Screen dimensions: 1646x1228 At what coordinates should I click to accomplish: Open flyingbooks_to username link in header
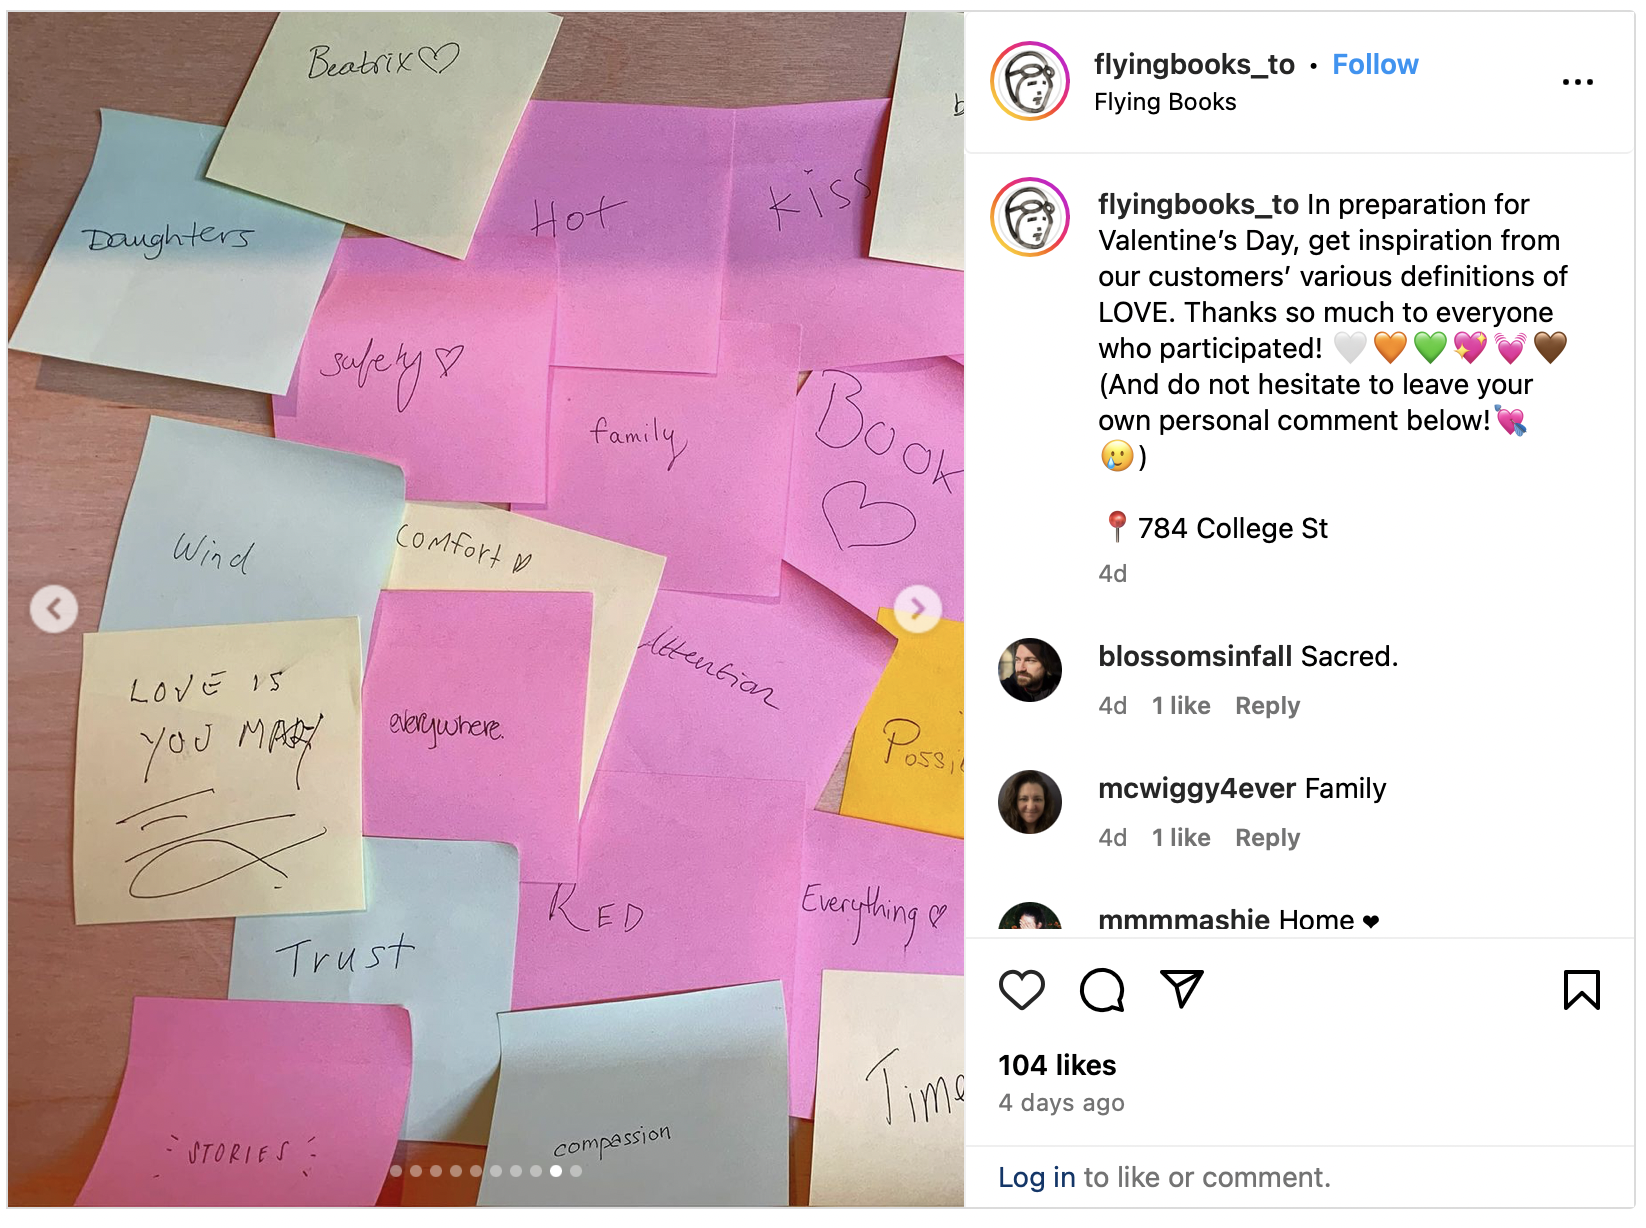(1194, 64)
